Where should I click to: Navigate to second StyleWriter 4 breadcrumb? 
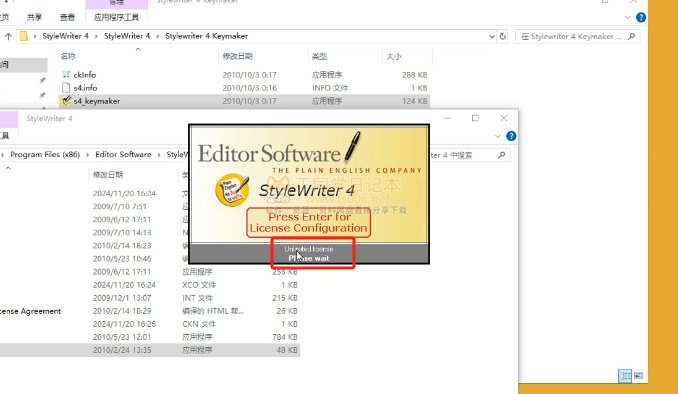(x=127, y=36)
